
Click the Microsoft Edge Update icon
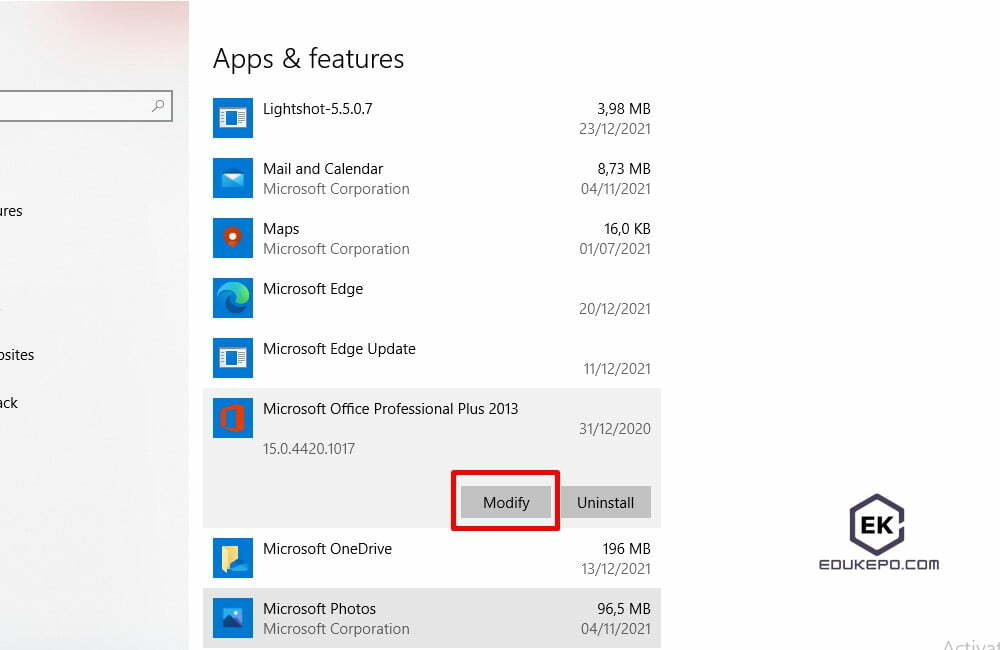233,358
